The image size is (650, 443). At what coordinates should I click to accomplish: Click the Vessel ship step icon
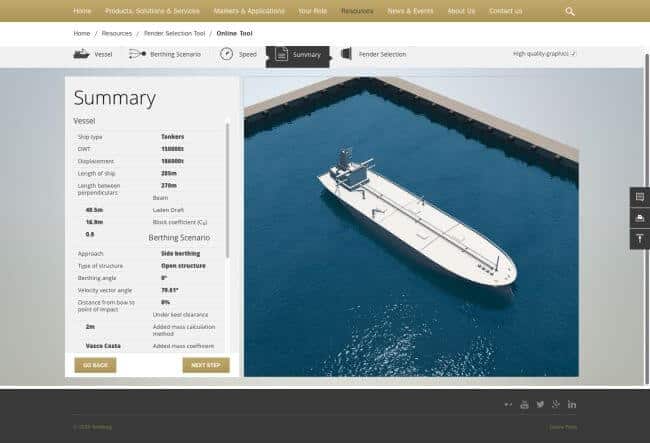[81, 54]
